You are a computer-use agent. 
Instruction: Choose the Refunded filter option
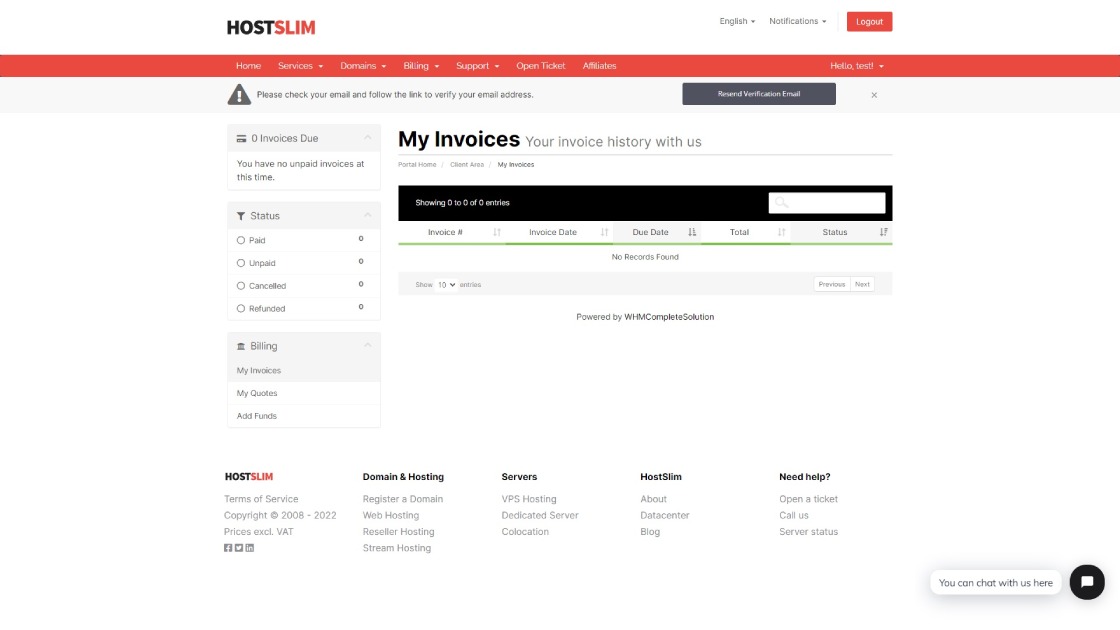coord(241,308)
